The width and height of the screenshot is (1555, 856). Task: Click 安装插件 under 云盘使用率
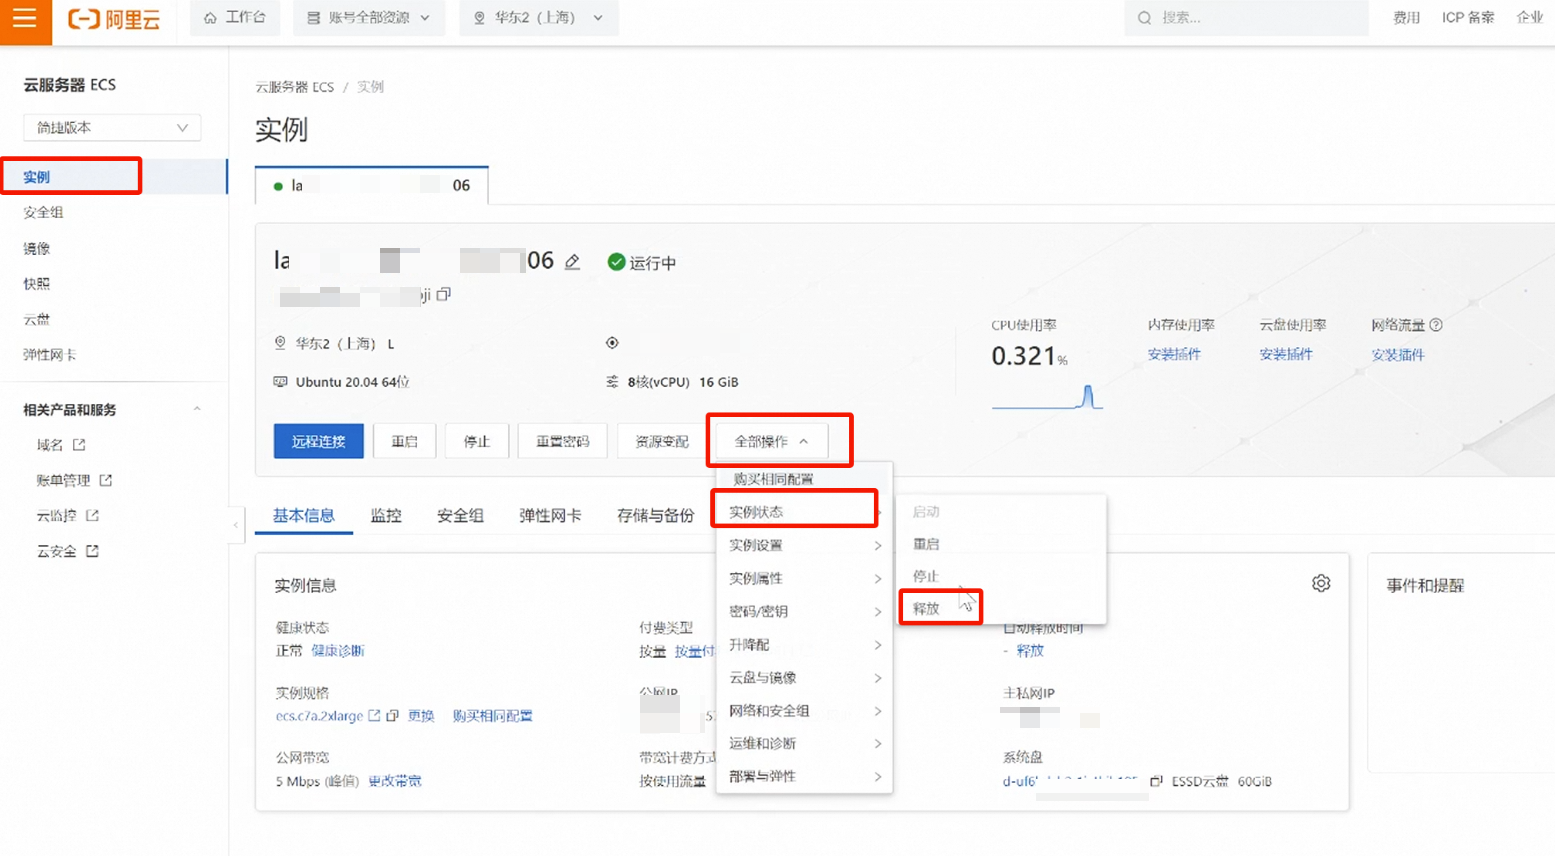click(x=1286, y=354)
